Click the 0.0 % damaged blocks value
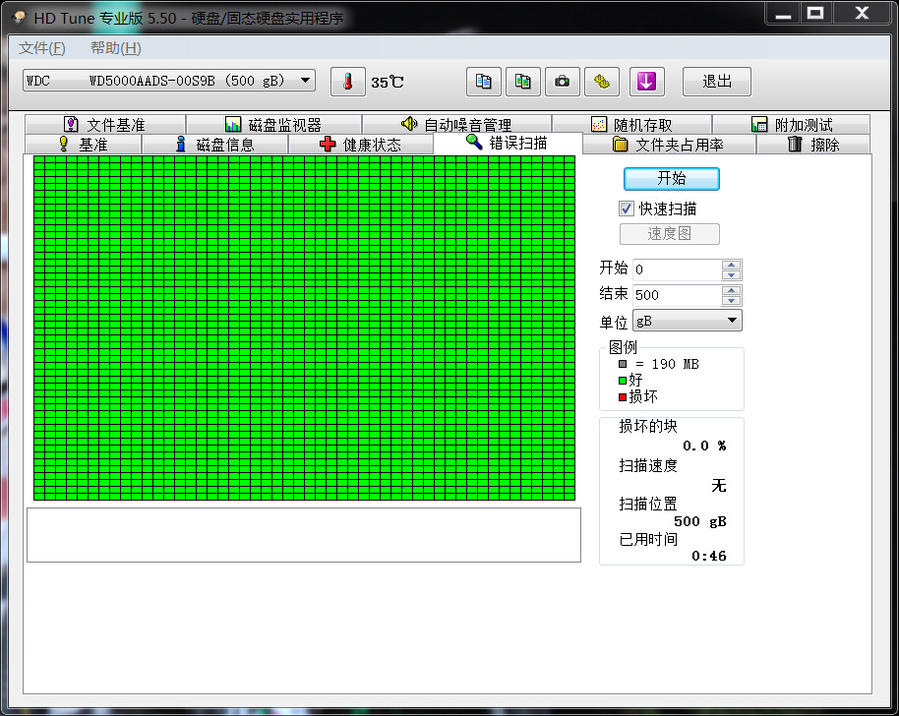Viewport: 899px width, 716px height. [x=704, y=445]
